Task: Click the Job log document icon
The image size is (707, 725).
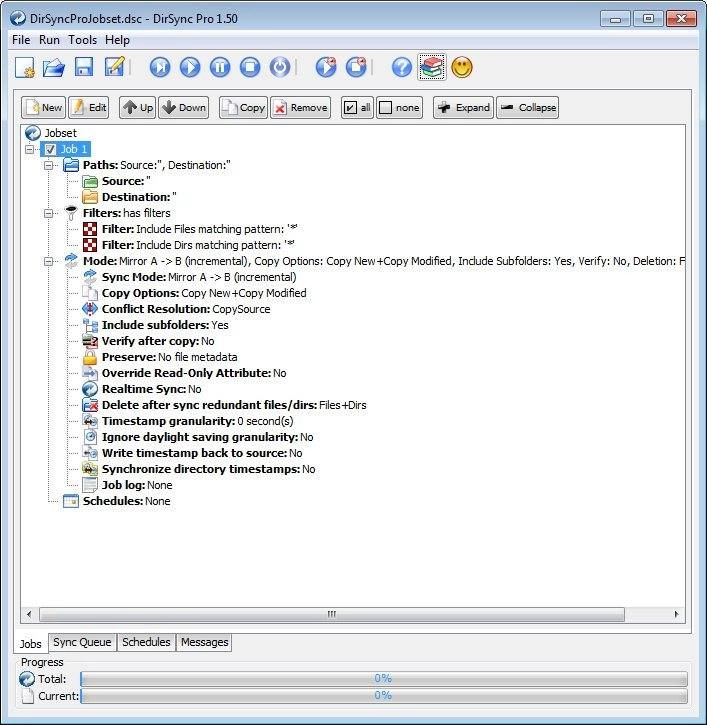Action: pyautogui.click(x=90, y=485)
